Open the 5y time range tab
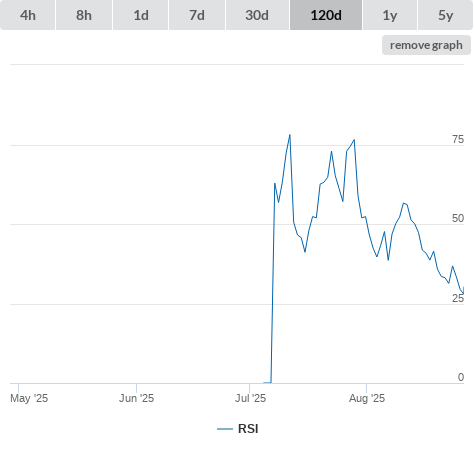The width and height of the screenshot is (474, 455). tap(446, 15)
